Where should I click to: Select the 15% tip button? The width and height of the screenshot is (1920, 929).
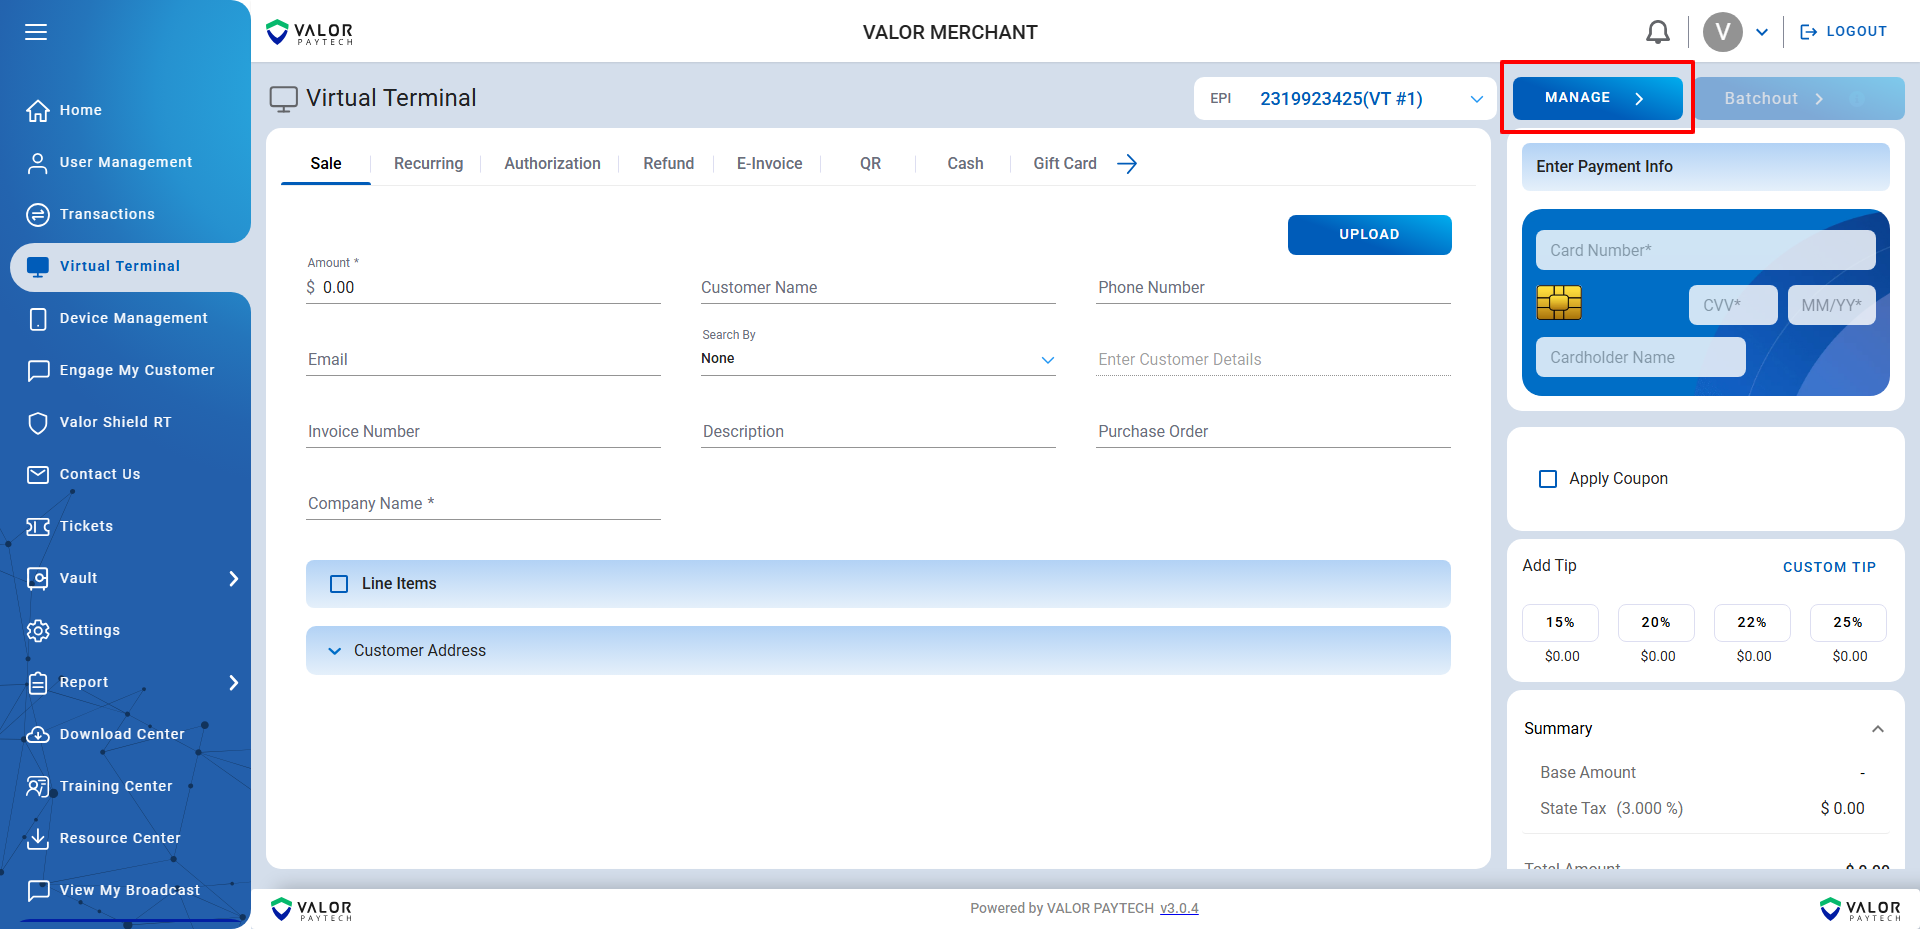[1560, 623]
